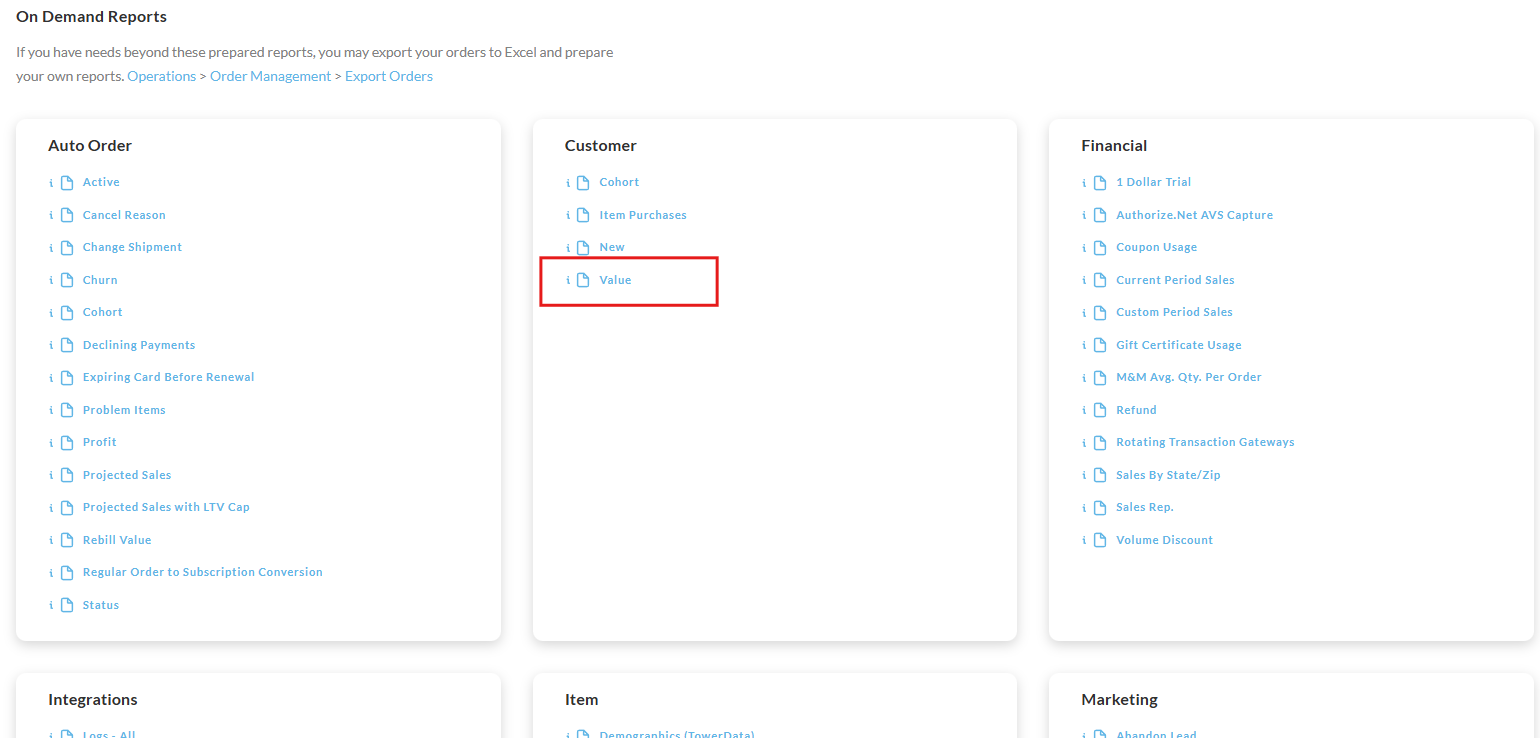This screenshot has width=1540, height=738.
Task: View Gift Certificate Usage report
Action: click(x=1179, y=345)
